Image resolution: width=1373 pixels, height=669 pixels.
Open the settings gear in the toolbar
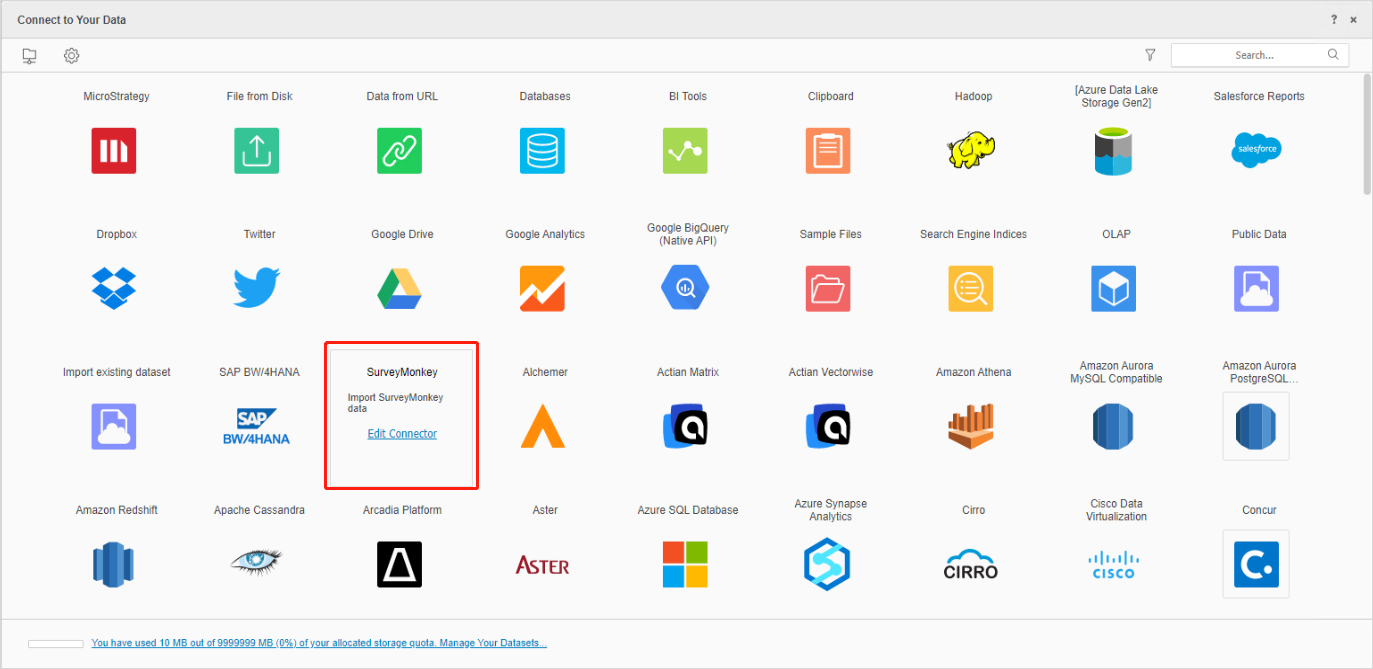tap(72, 56)
